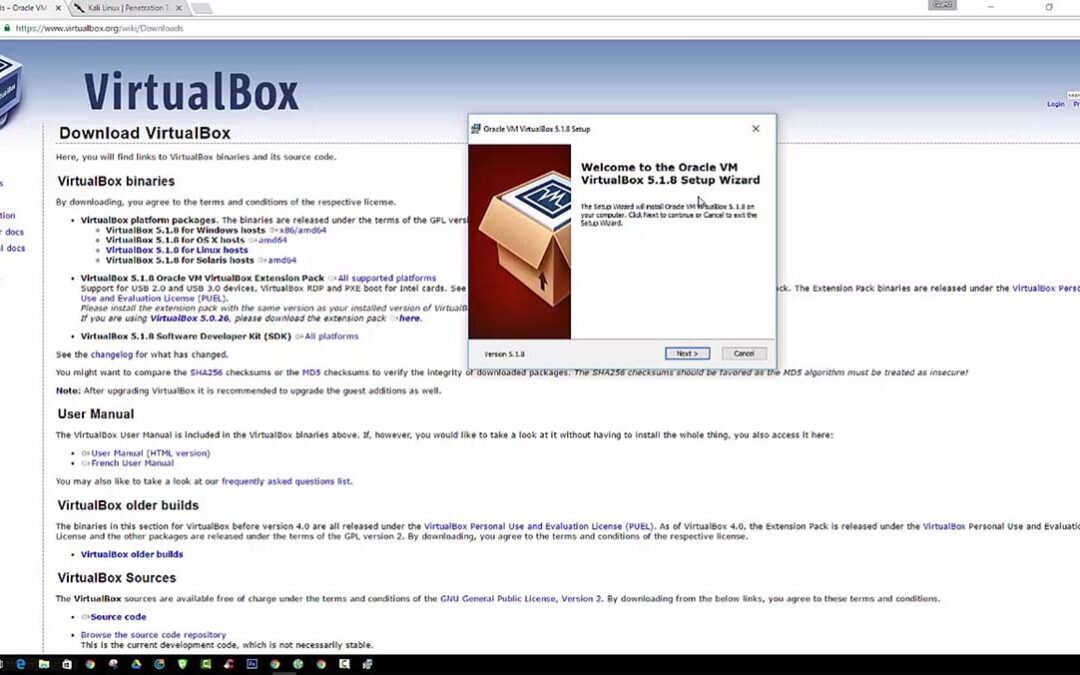Open the Edge browser from taskbar
The image size is (1080, 675).
pos(21,663)
